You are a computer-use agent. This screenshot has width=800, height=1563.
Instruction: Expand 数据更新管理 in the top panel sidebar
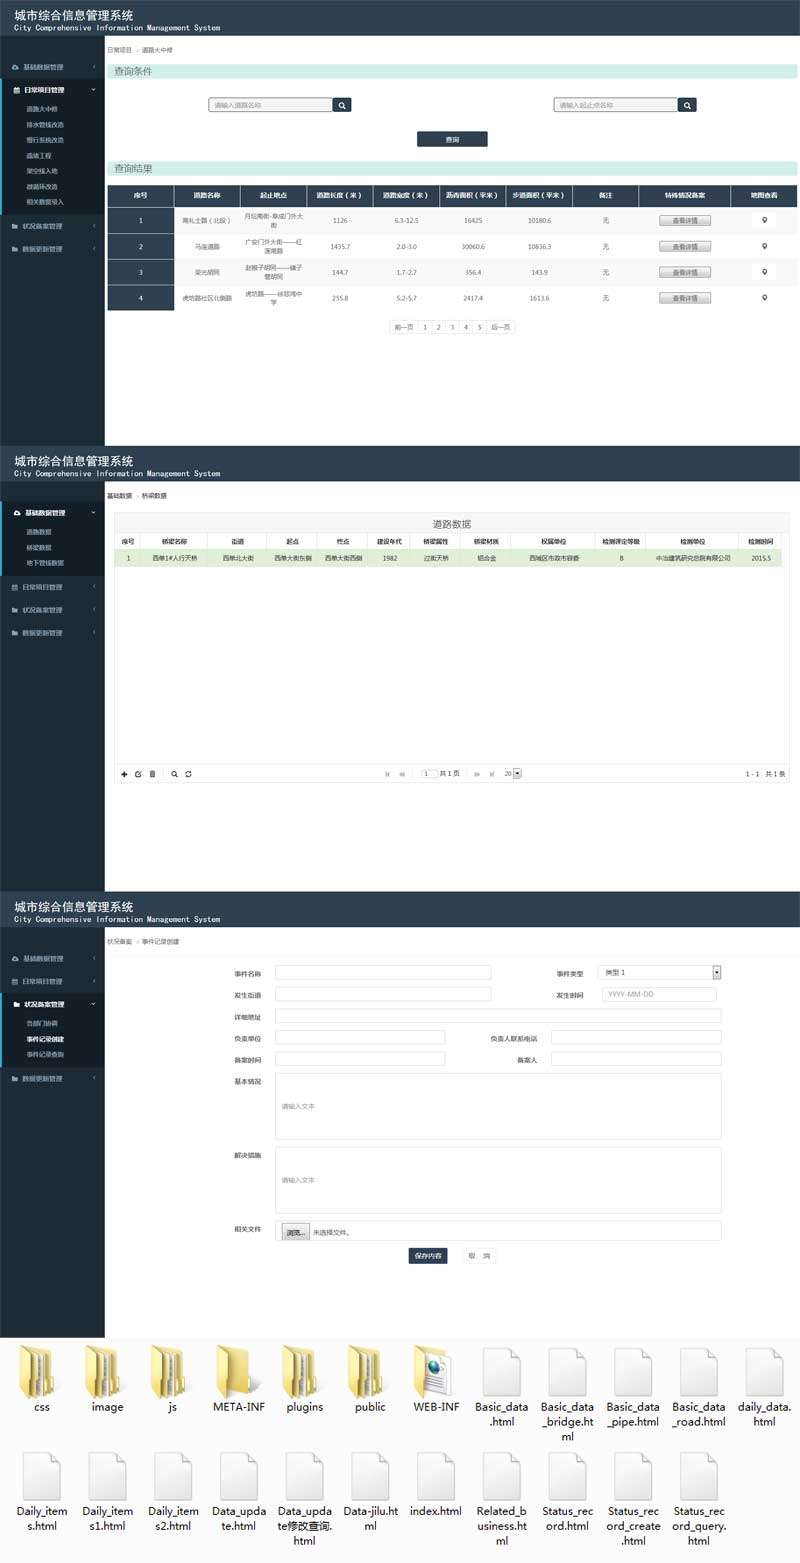coord(52,249)
